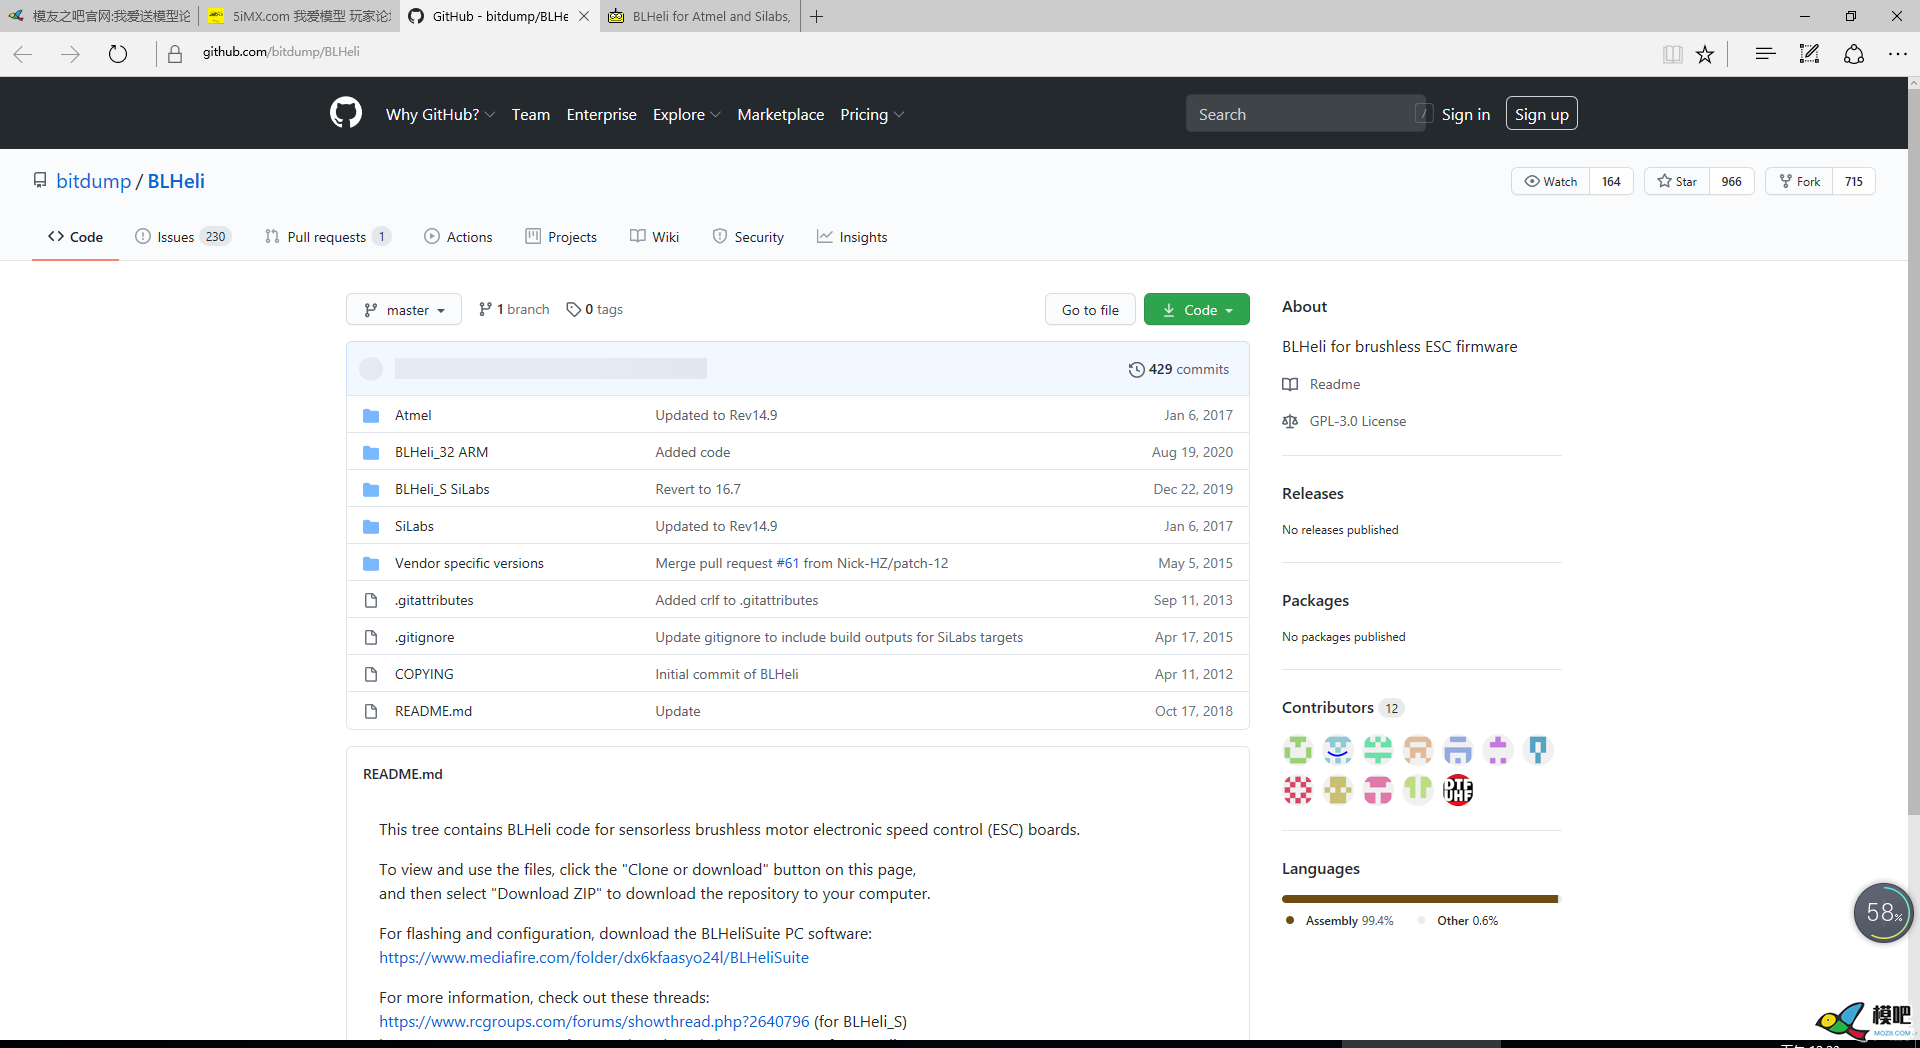This screenshot has height=1048, width=1920.
Task: Open the README.md file in list
Action: (433, 711)
